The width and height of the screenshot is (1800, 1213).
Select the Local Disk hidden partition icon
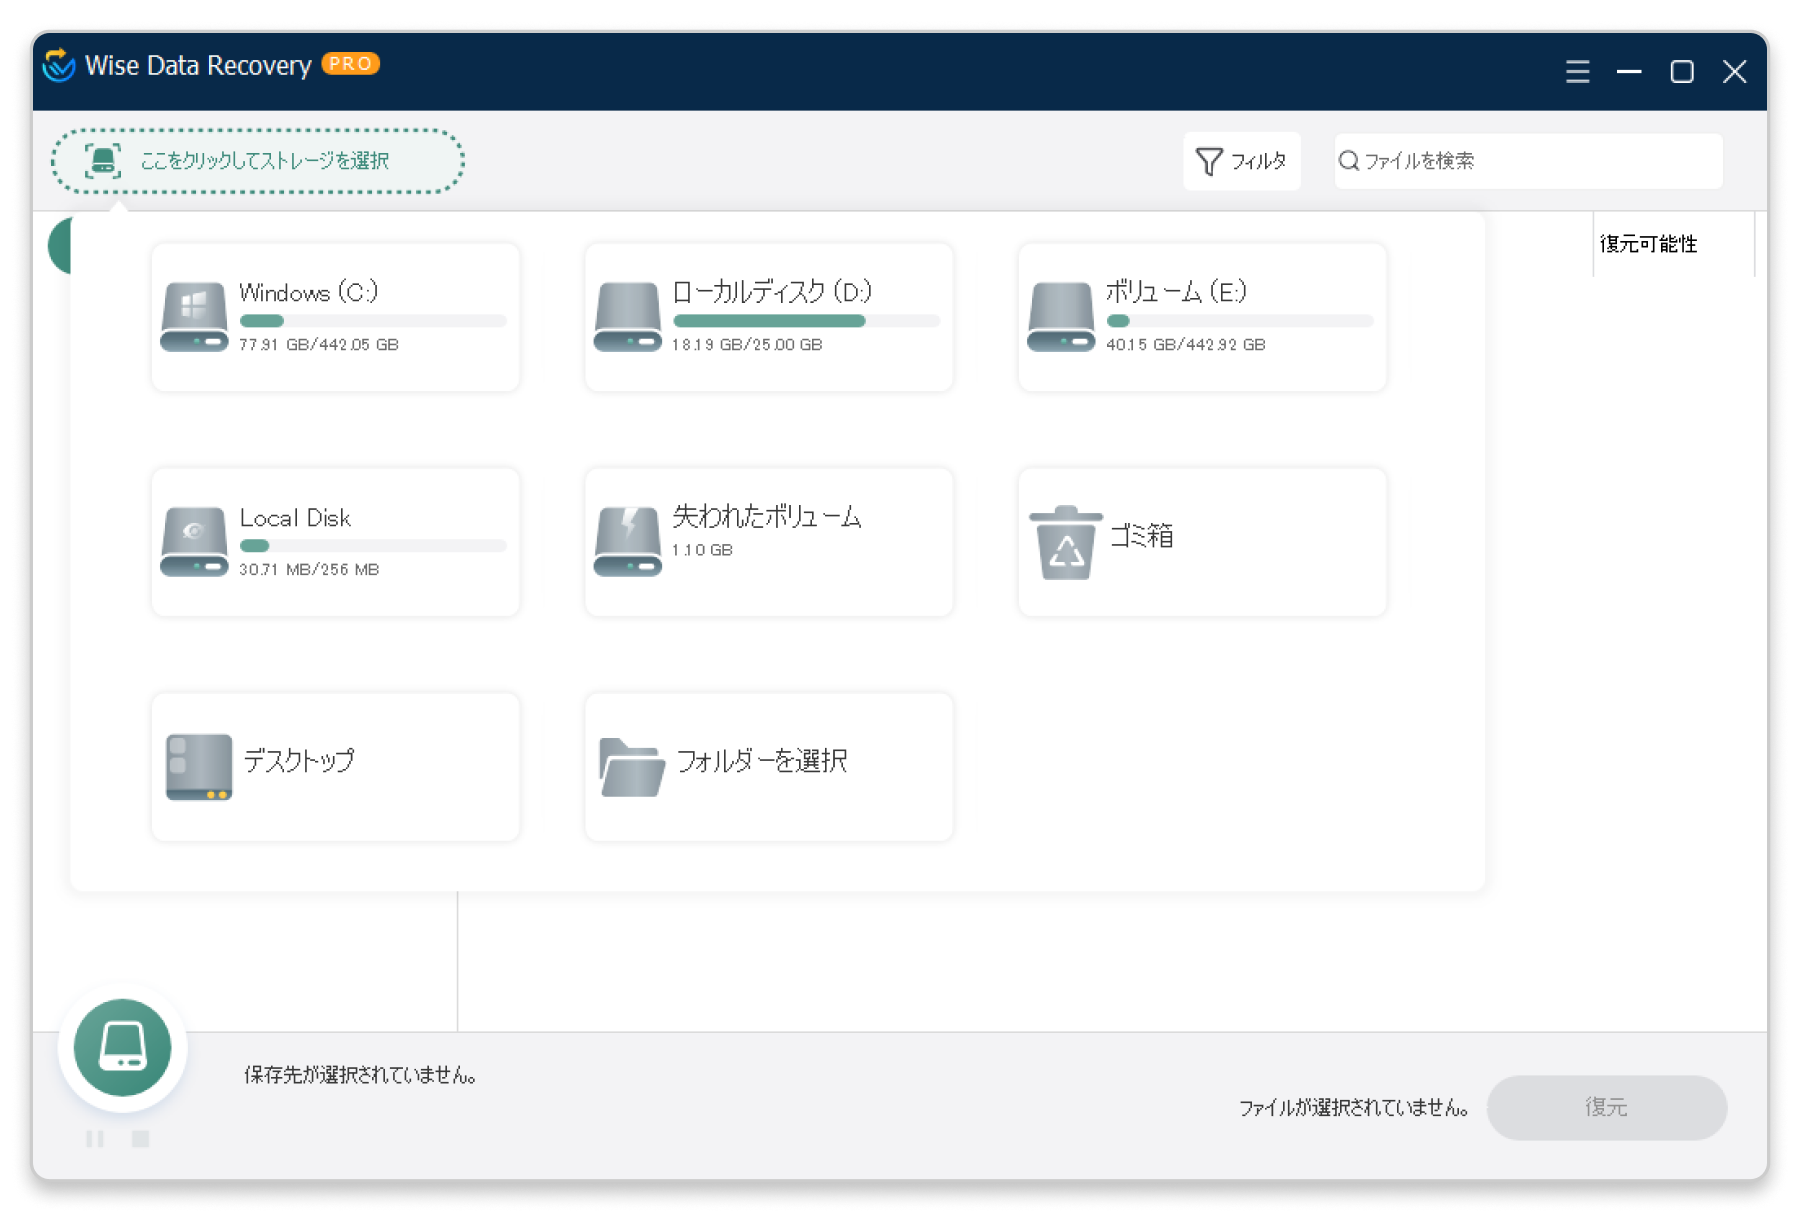194,542
